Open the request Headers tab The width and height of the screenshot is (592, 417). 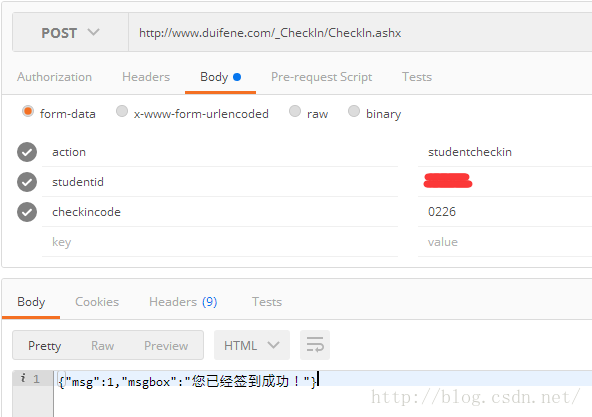click(146, 77)
